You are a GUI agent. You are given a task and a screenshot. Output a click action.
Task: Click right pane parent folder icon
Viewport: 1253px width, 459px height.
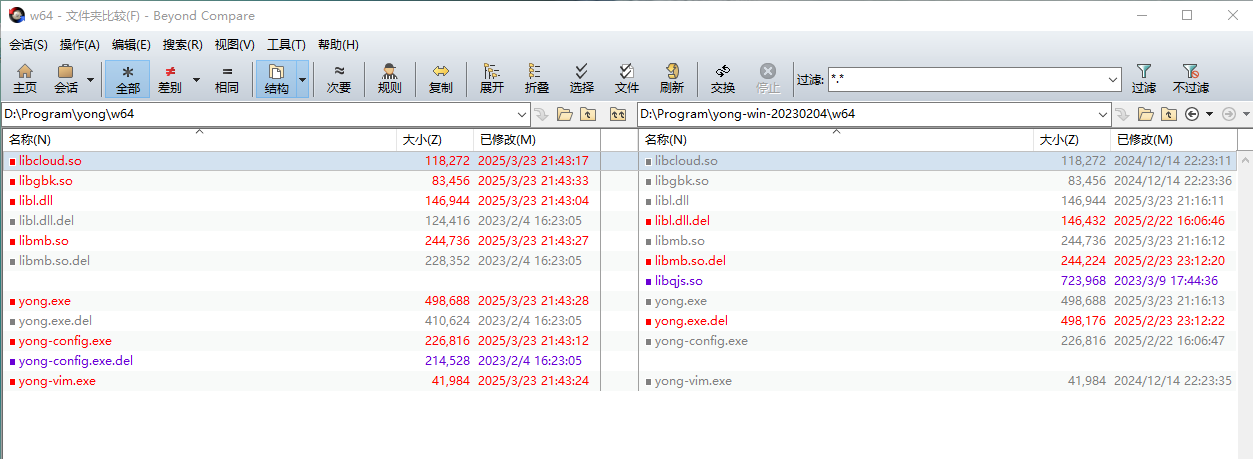pyautogui.click(x=1170, y=114)
